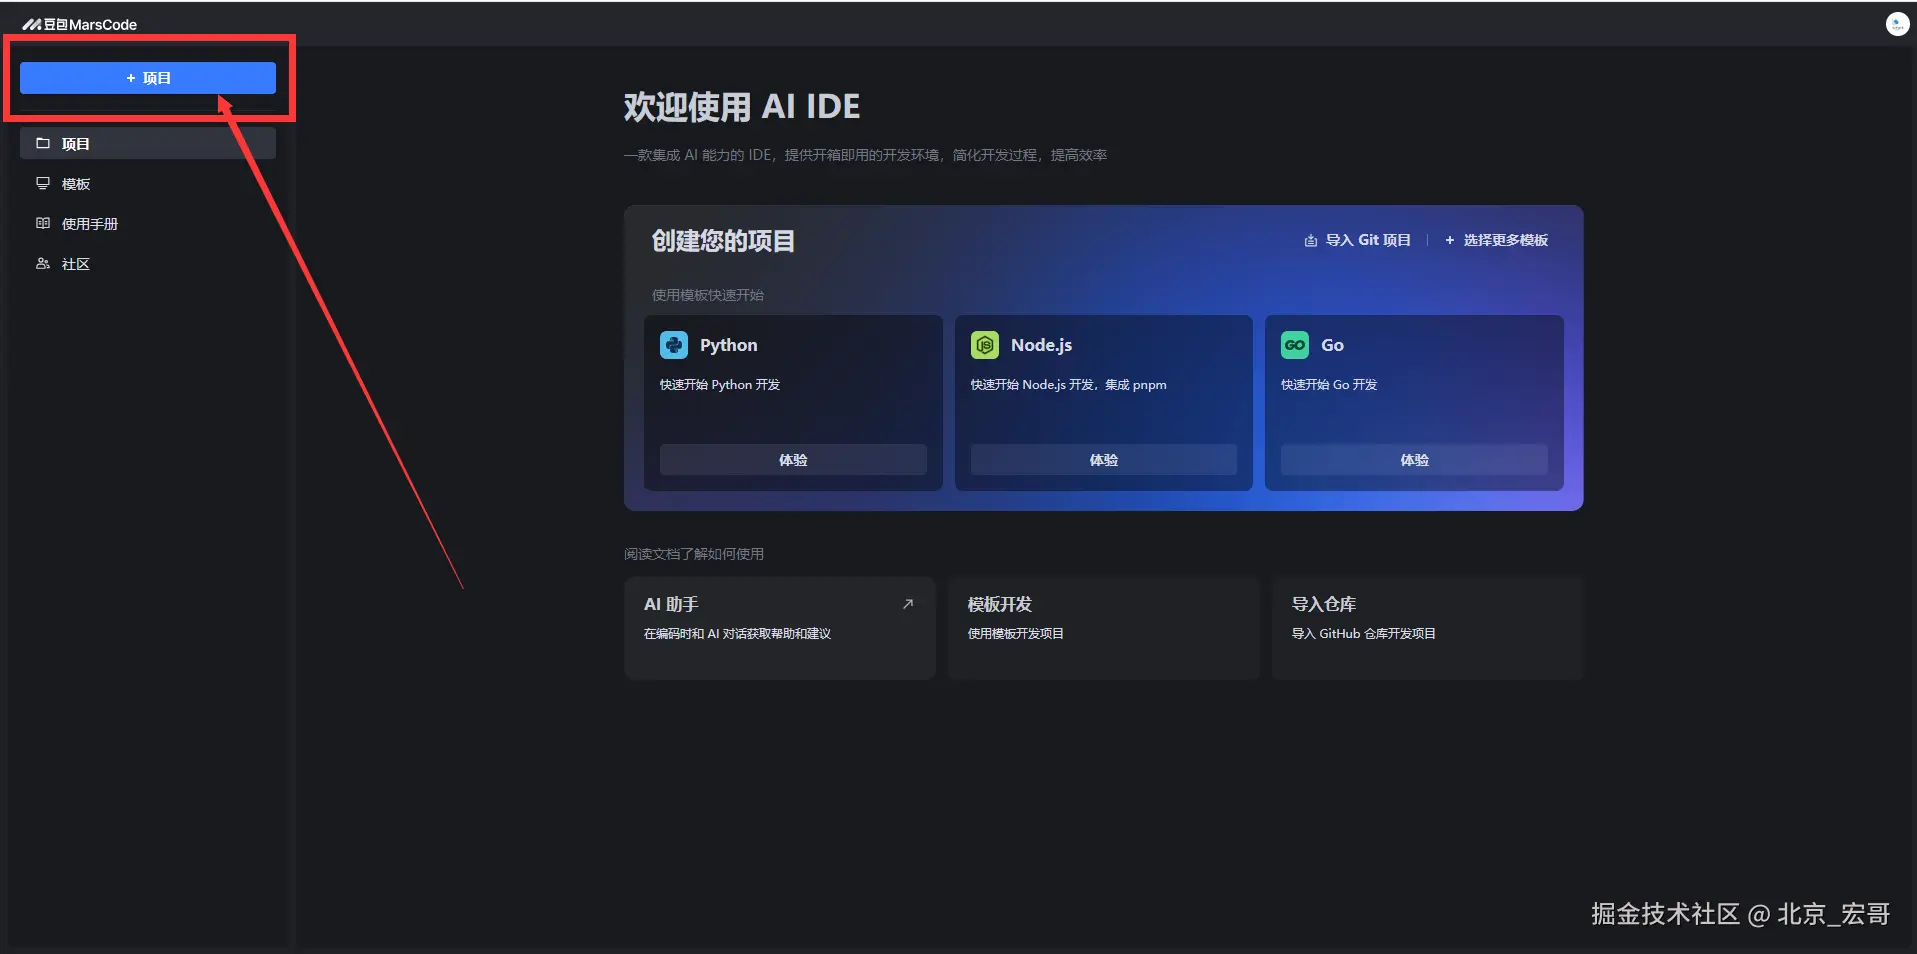Click the template icon beside 模板

tap(43, 183)
